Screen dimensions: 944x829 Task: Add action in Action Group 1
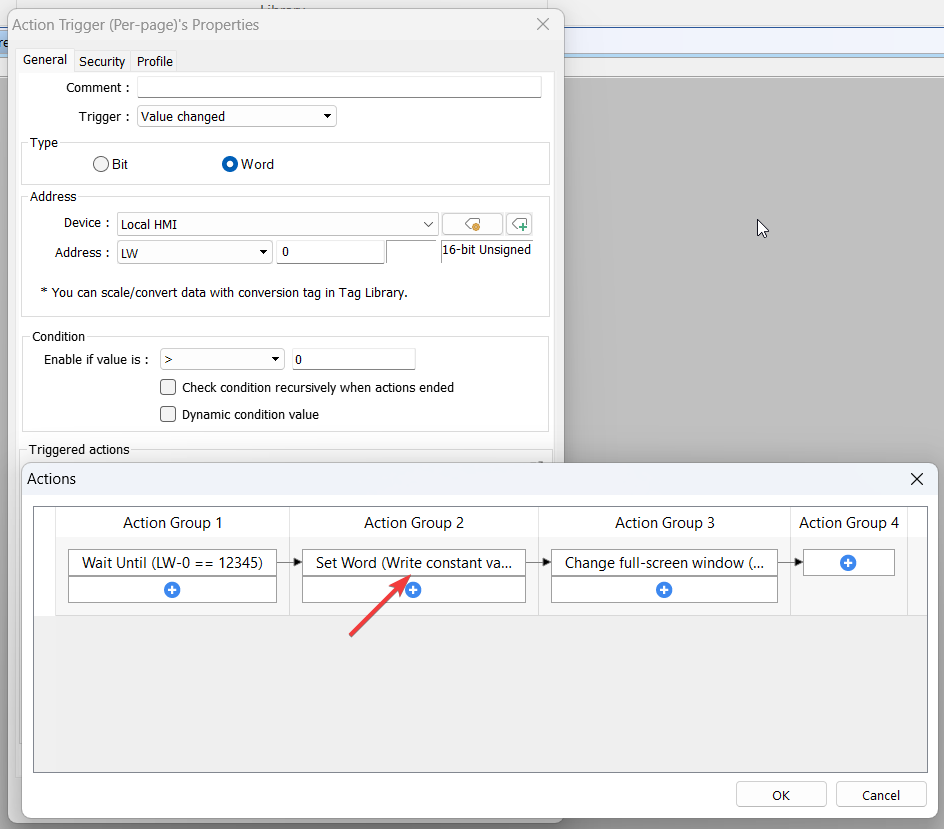pyautogui.click(x=172, y=590)
